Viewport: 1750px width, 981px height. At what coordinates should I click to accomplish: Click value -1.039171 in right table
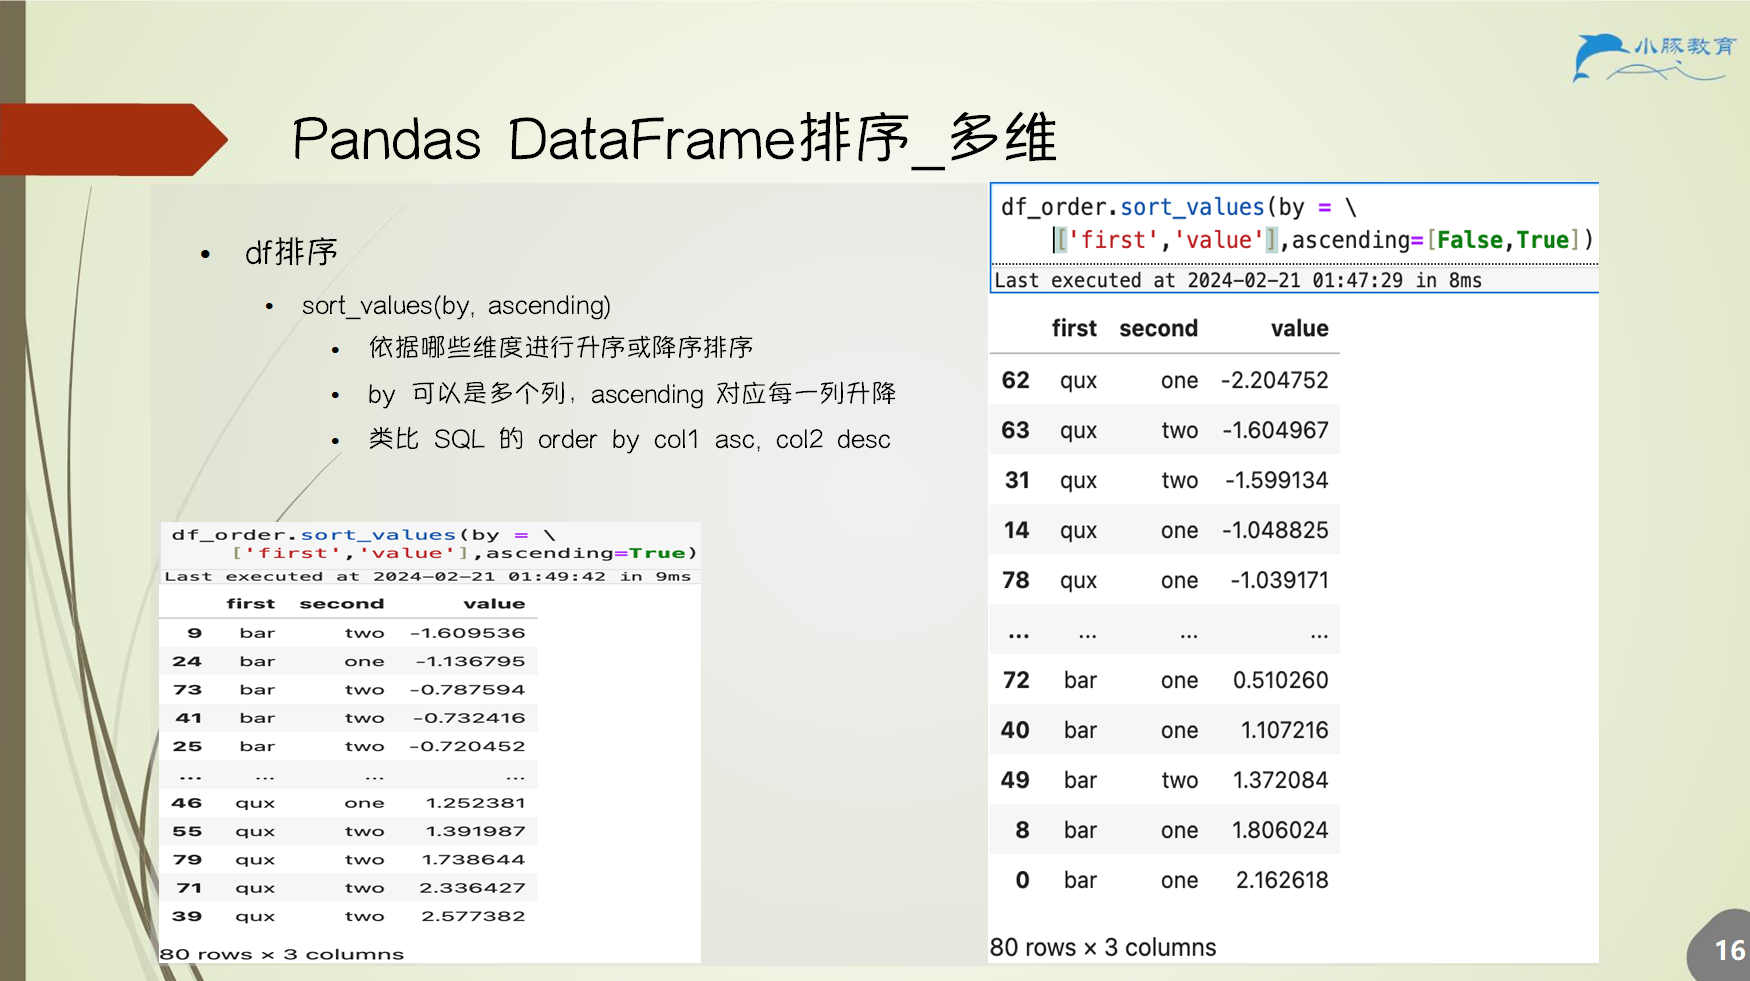[1279, 581]
